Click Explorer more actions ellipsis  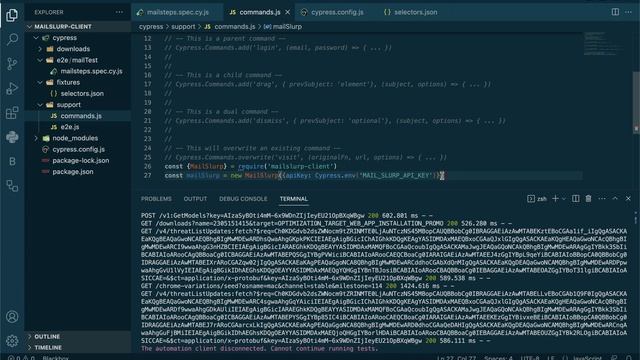click(x=119, y=12)
